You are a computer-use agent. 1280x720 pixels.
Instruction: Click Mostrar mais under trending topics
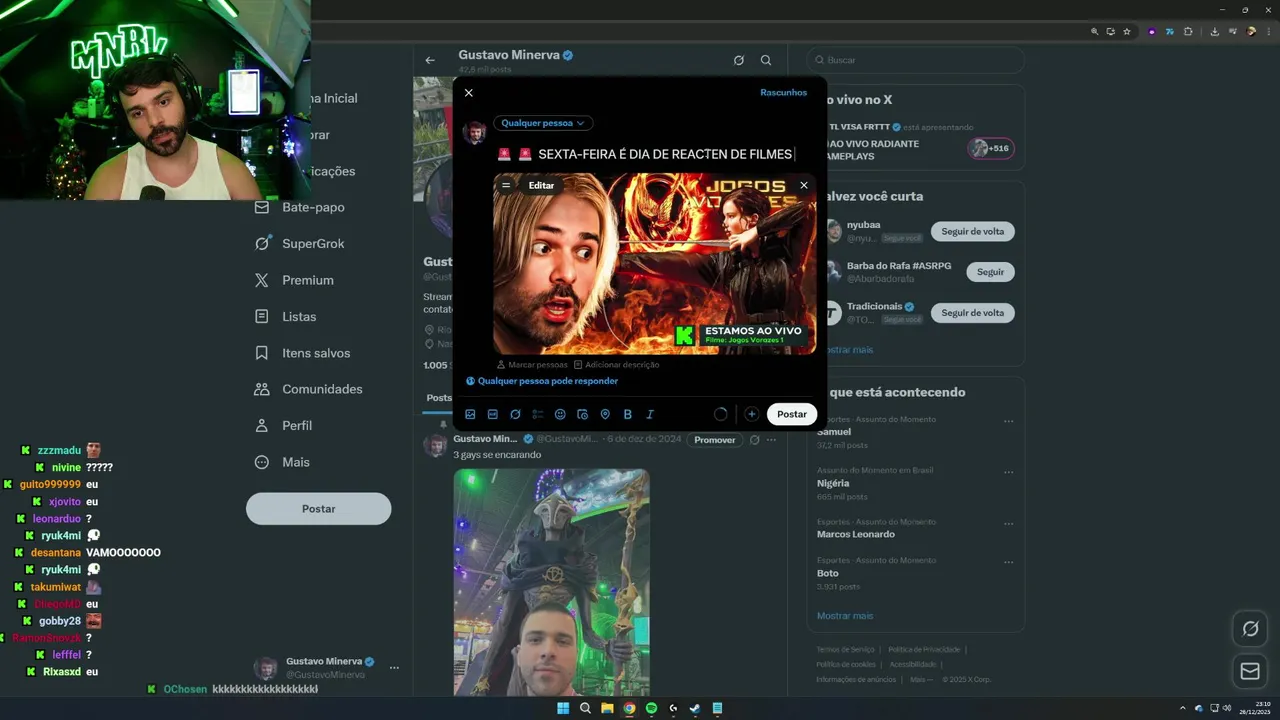coord(845,616)
